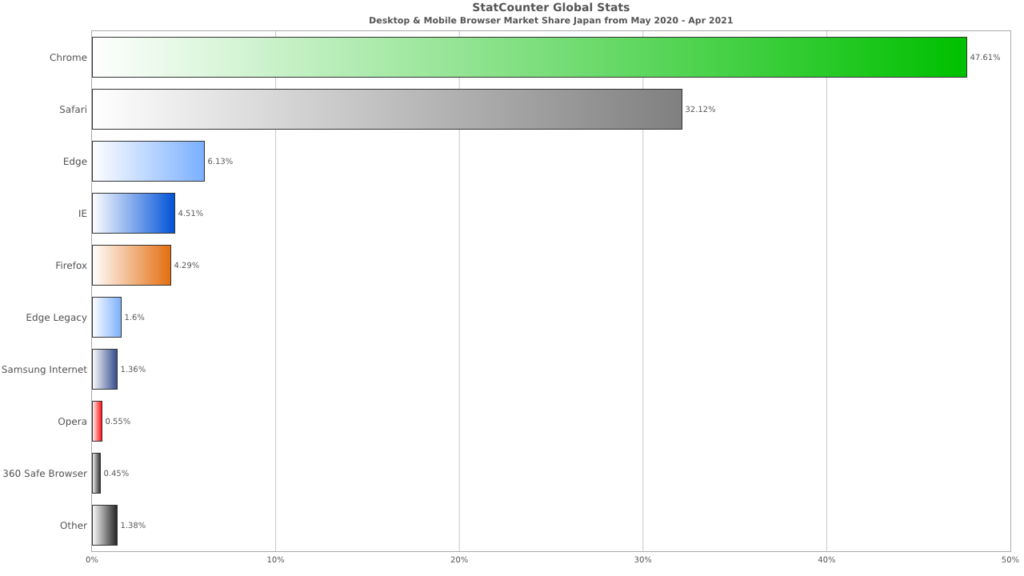Click the Chrome green bar
Viewport: 1024px width, 576px height.
tap(529, 57)
